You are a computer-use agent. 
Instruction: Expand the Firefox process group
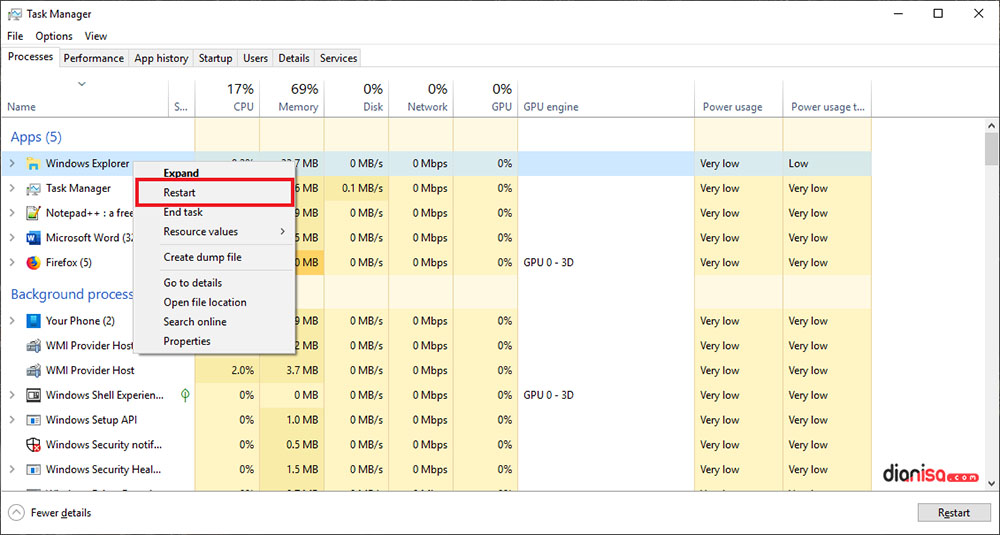[x=12, y=263]
